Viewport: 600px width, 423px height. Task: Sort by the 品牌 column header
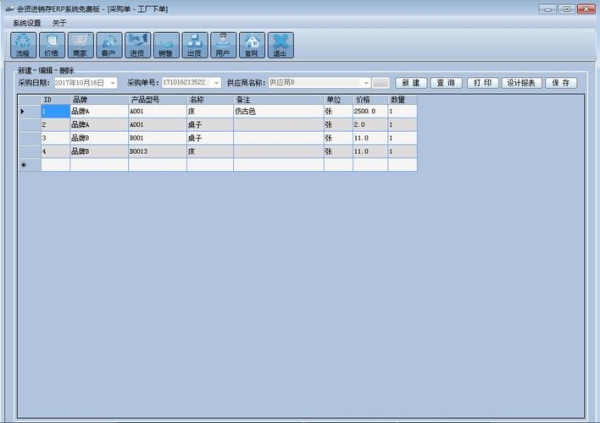point(99,100)
